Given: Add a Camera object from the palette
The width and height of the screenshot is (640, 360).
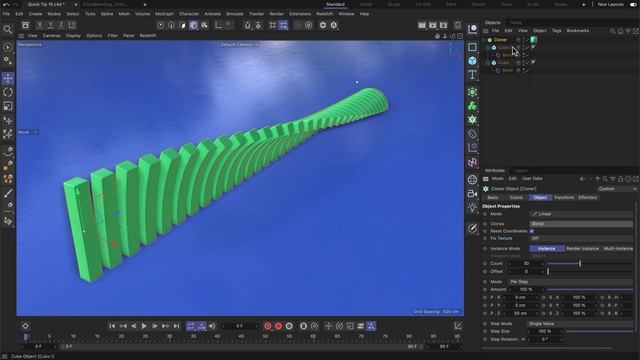Looking at the screenshot, I should pos(472,193).
